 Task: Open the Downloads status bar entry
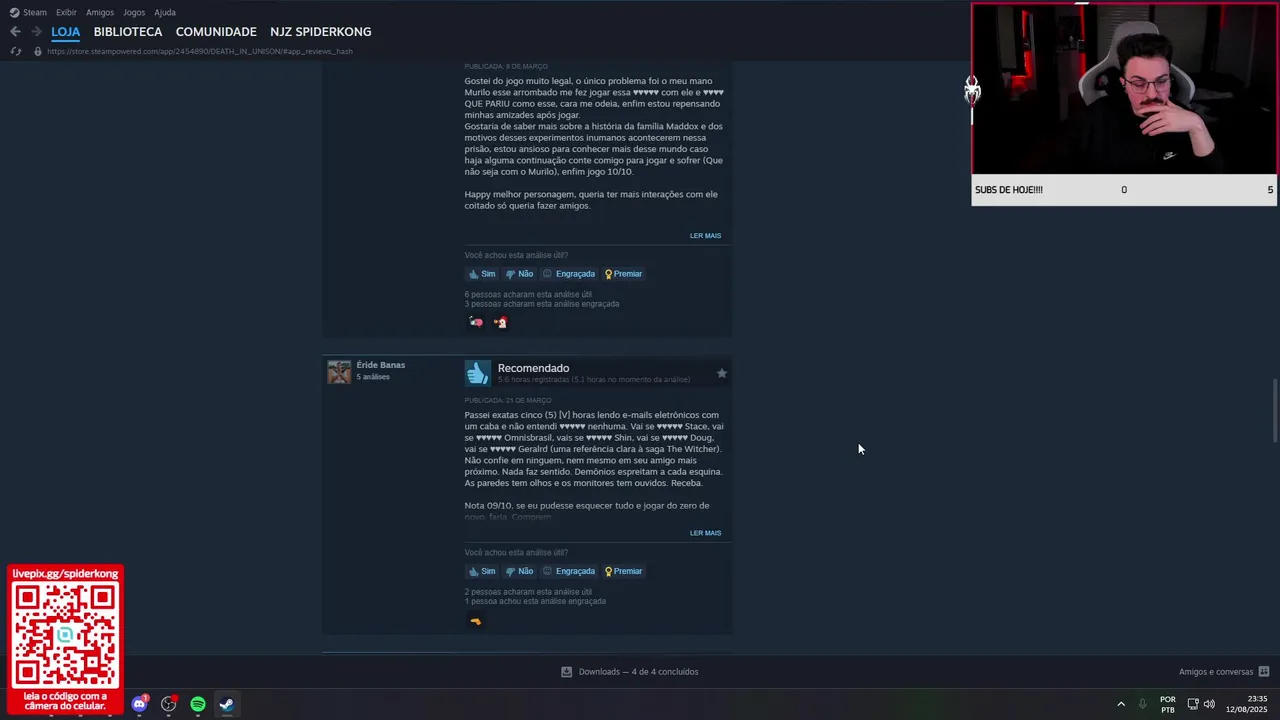[x=638, y=672]
